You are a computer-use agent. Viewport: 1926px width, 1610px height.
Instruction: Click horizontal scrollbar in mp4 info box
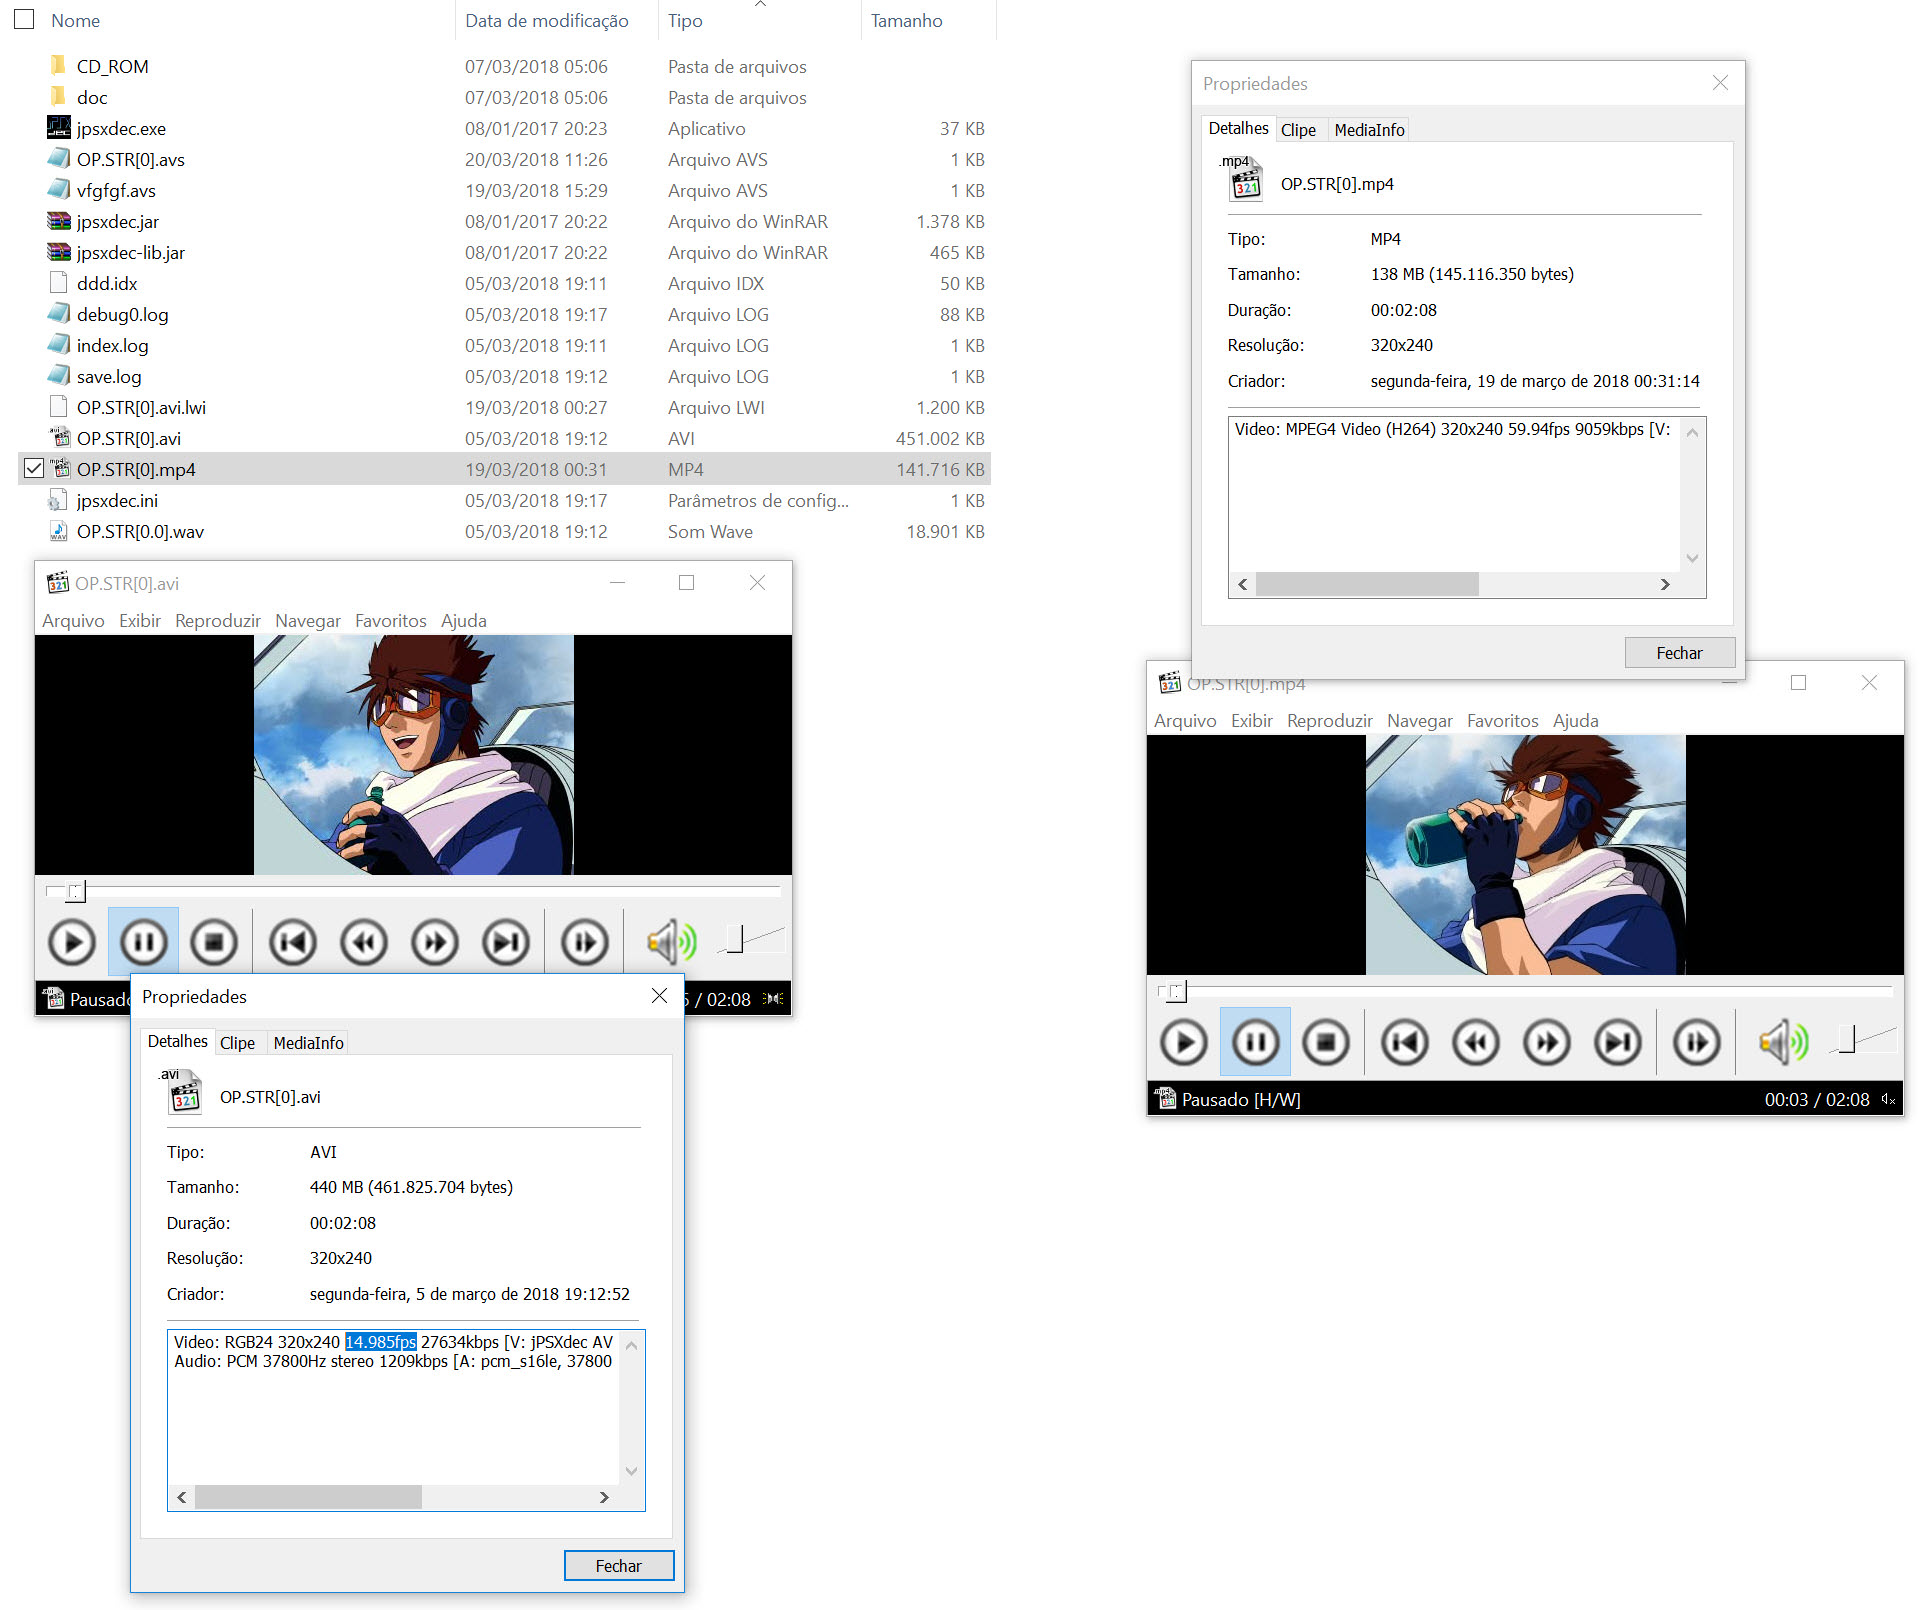pyautogui.click(x=1367, y=584)
